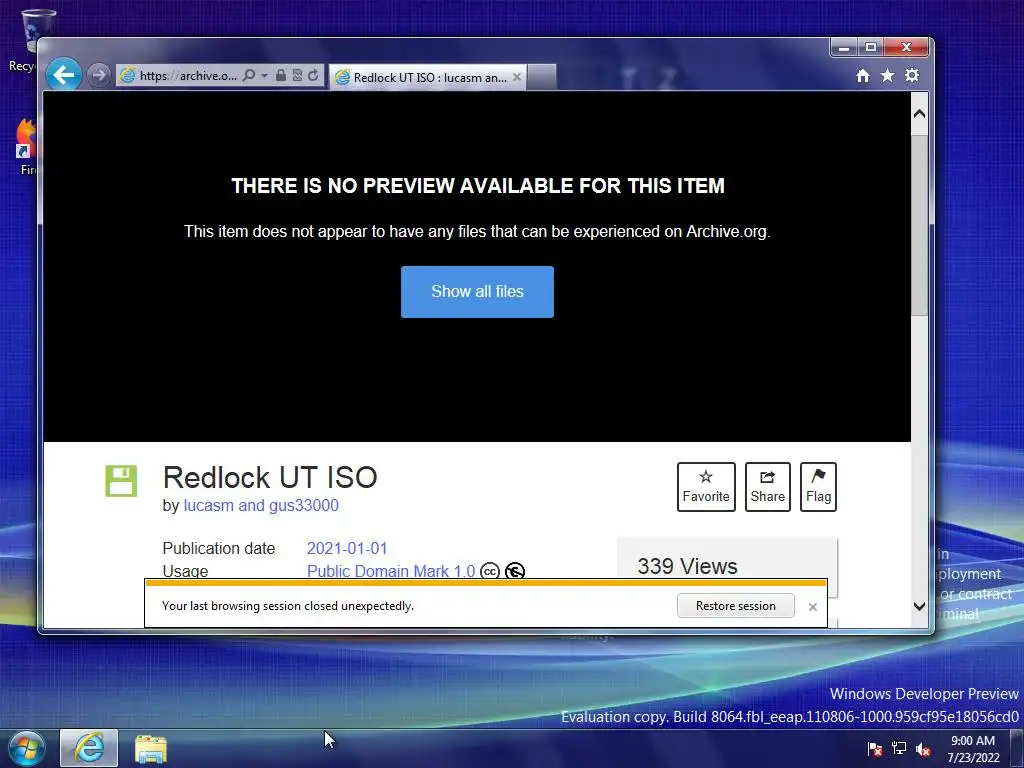Click the Creative Commons CC icon

pos(490,571)
